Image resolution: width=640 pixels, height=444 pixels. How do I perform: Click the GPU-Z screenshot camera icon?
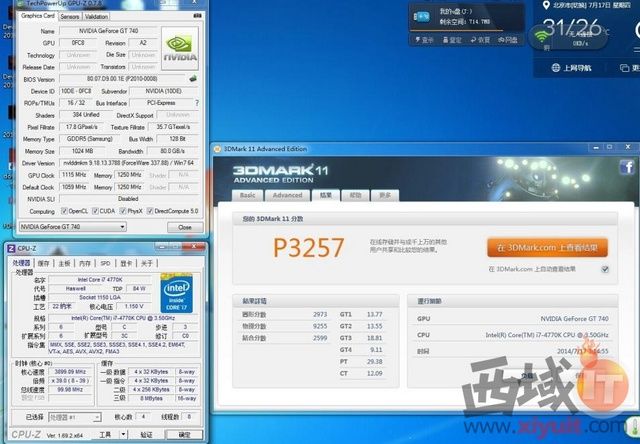(198, 16)
